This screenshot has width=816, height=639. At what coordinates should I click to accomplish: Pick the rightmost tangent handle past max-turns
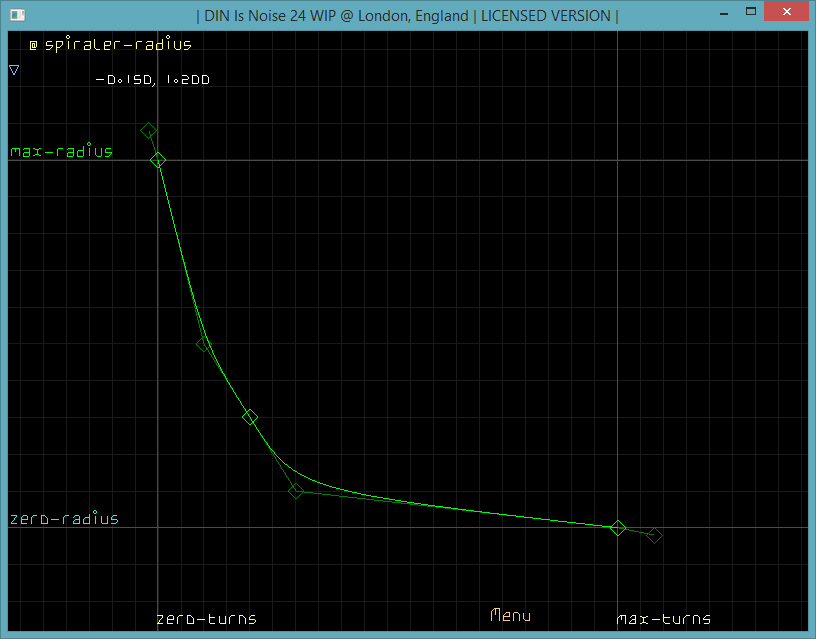[654, 535]
